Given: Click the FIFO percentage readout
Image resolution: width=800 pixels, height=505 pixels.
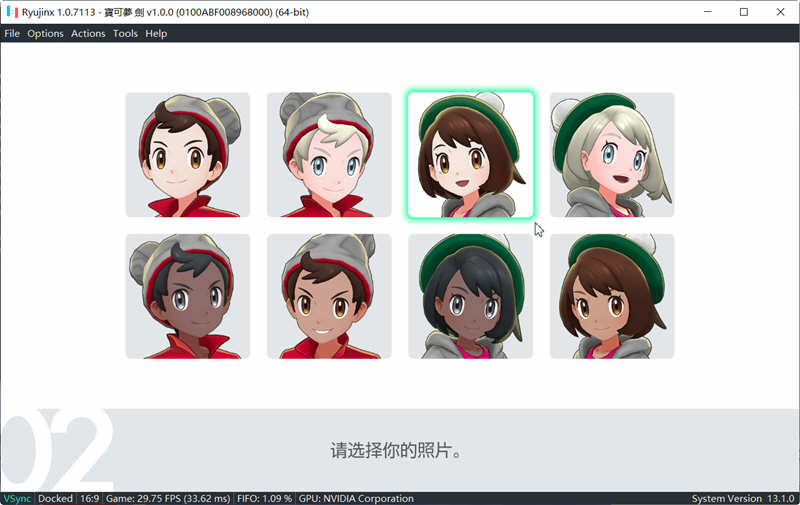Looking at the screenshot, I should tap(264, 498).
